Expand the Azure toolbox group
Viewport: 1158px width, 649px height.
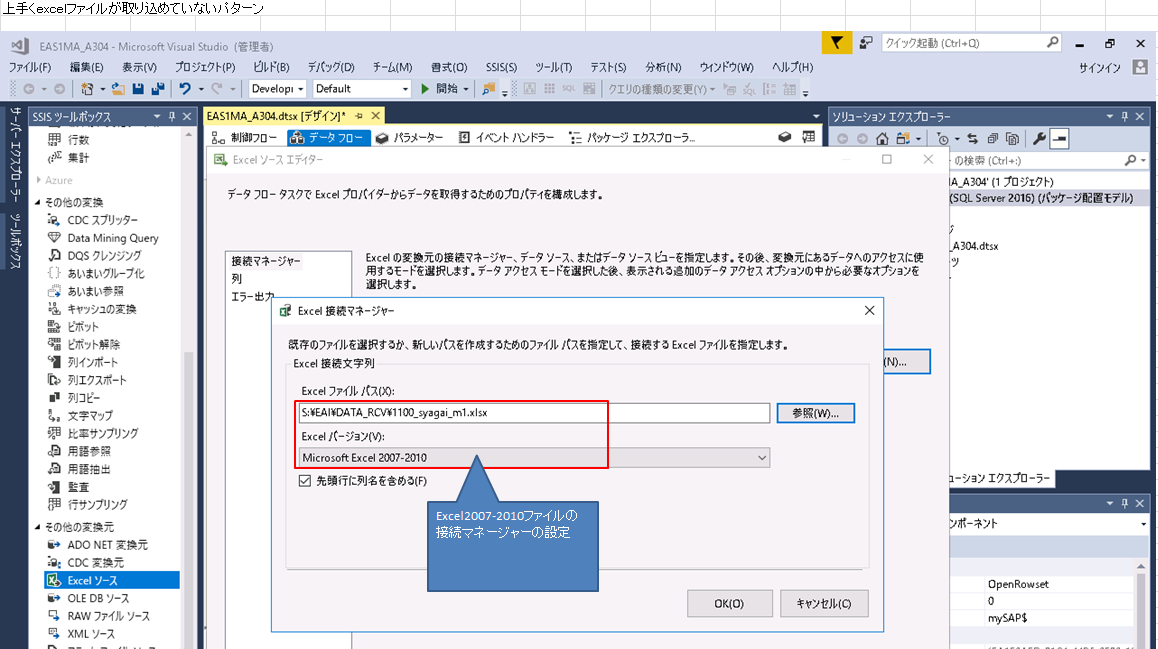tap(38, 180)
